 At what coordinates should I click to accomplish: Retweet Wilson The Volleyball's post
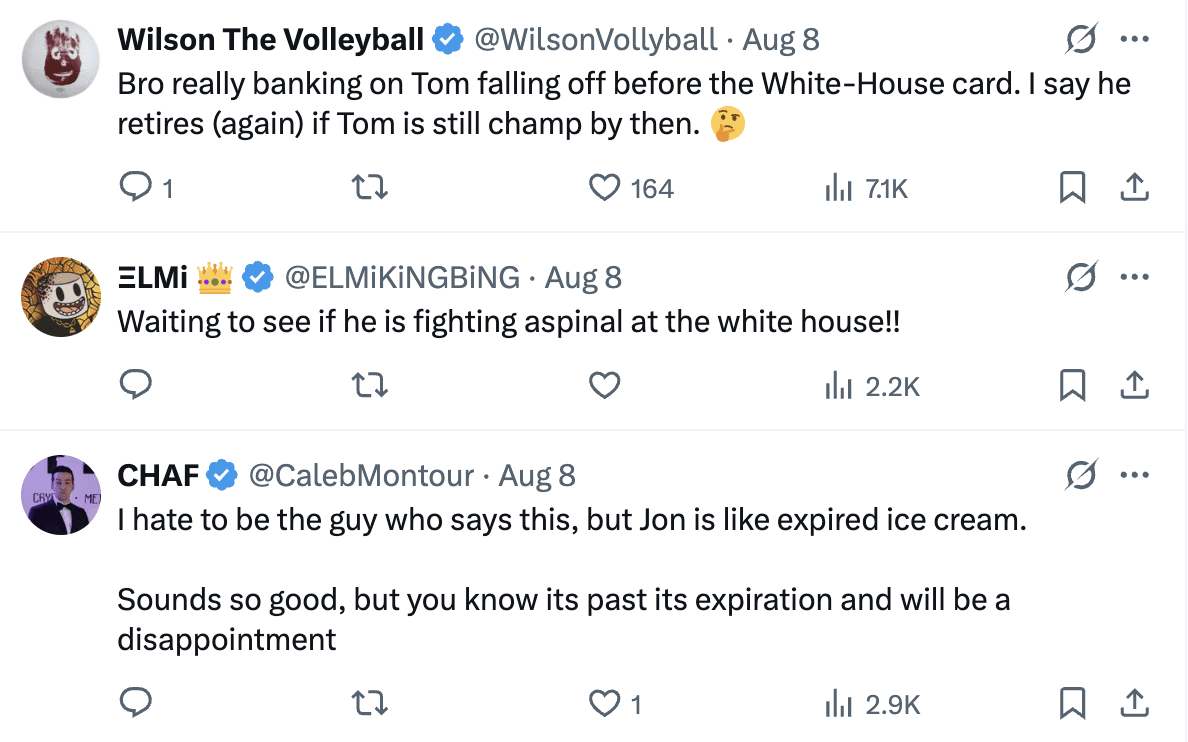coord(371,188)
